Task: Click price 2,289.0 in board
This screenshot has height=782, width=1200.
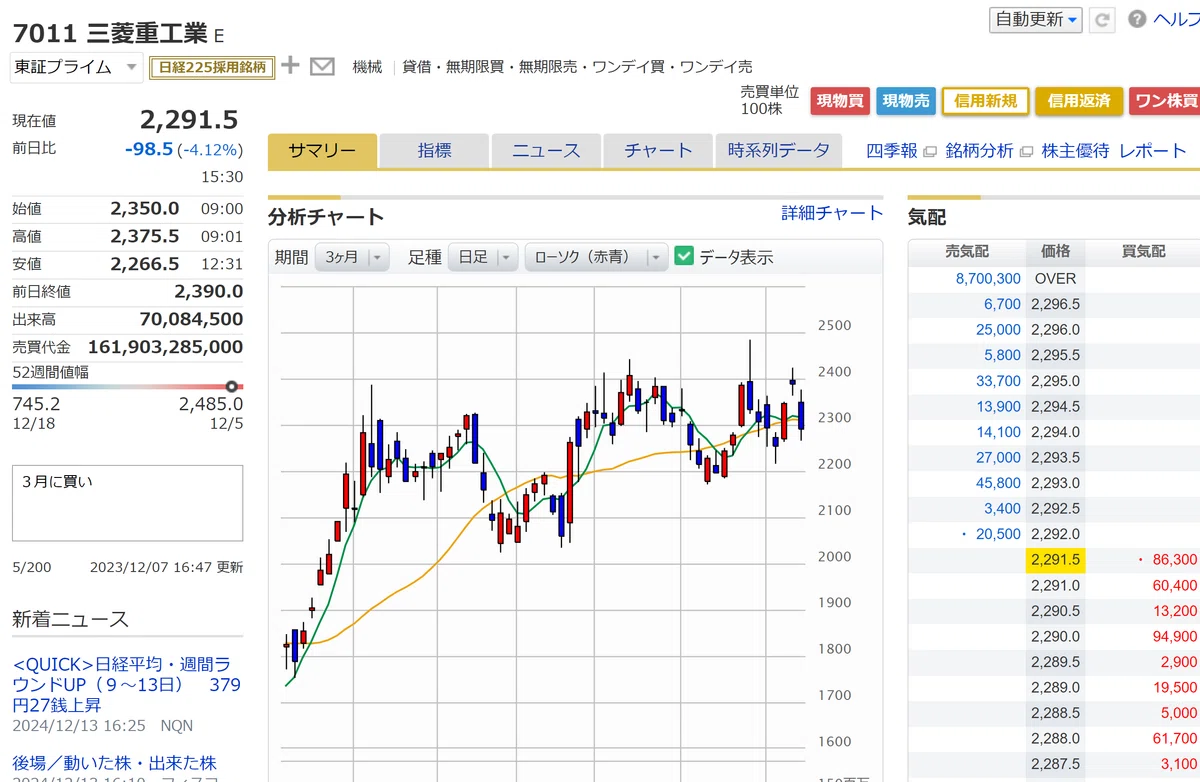Action: coord(1056,688)
